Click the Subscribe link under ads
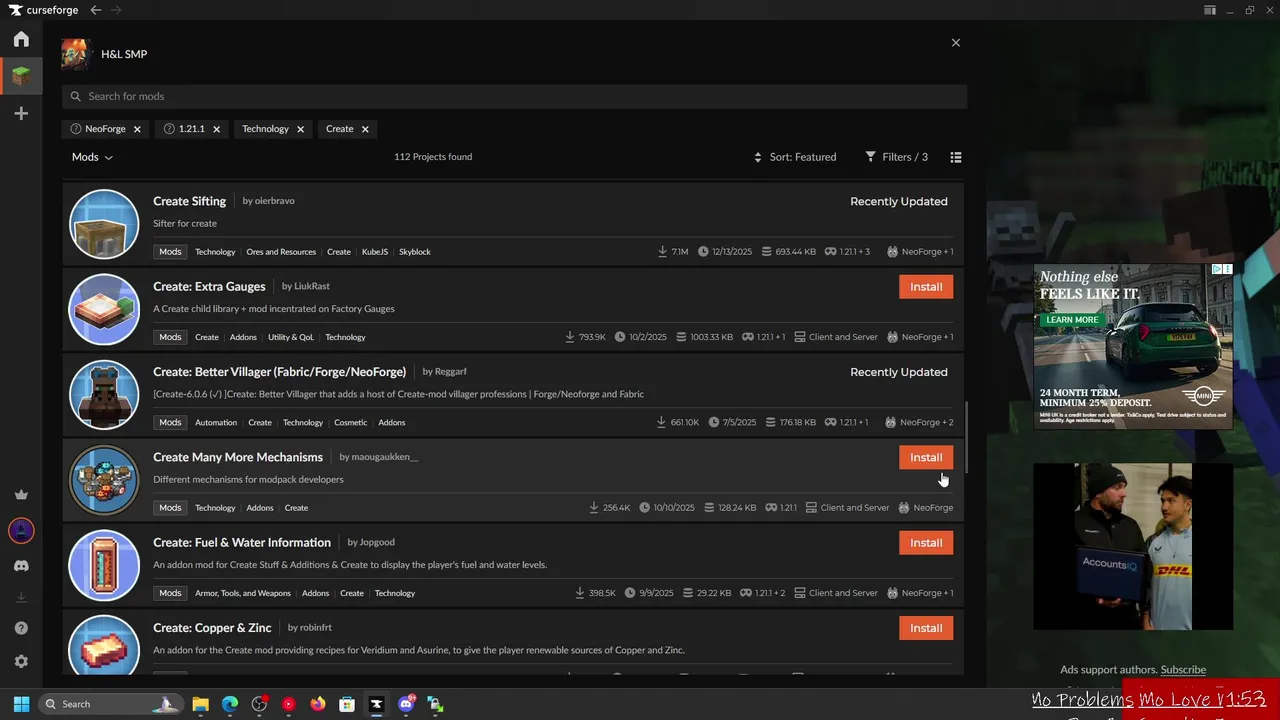 1183,670
